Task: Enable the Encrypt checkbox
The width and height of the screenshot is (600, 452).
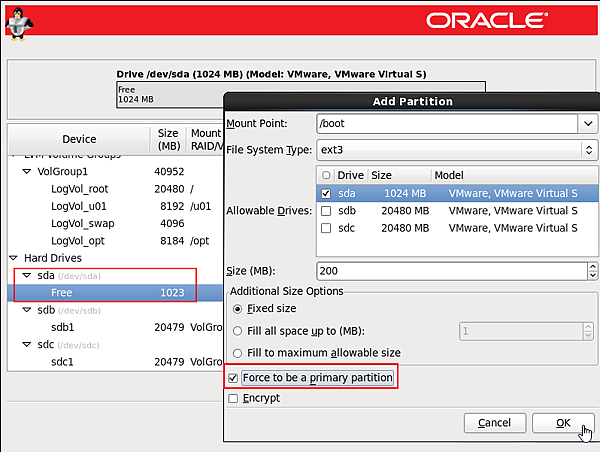Action: pyautogui.click(x=234, y=398)
